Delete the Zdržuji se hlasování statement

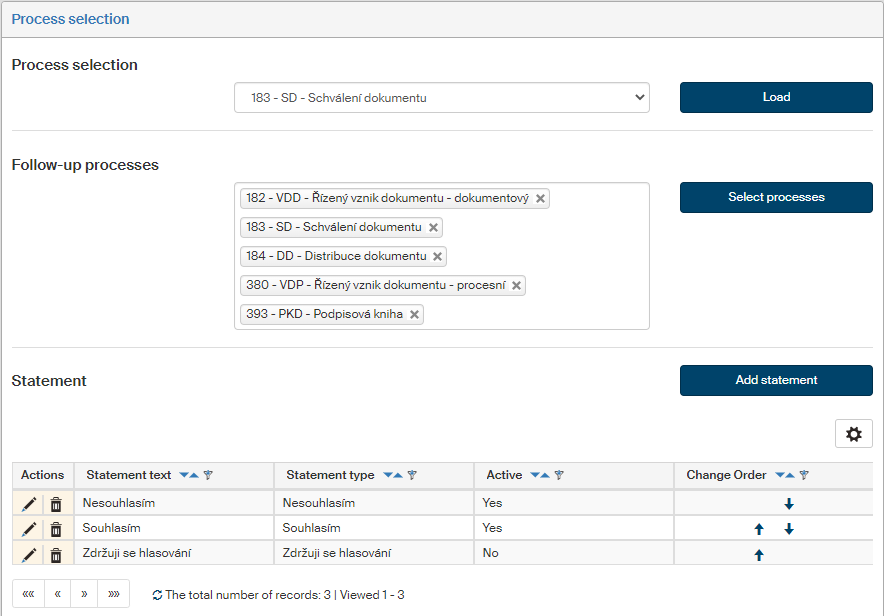coord(56,554)
